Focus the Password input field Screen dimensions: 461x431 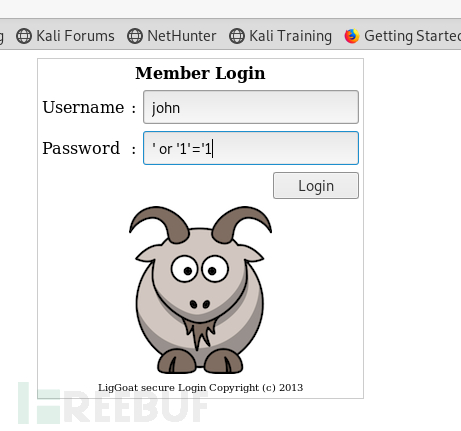pyautogui.click(x=251, y=148)
